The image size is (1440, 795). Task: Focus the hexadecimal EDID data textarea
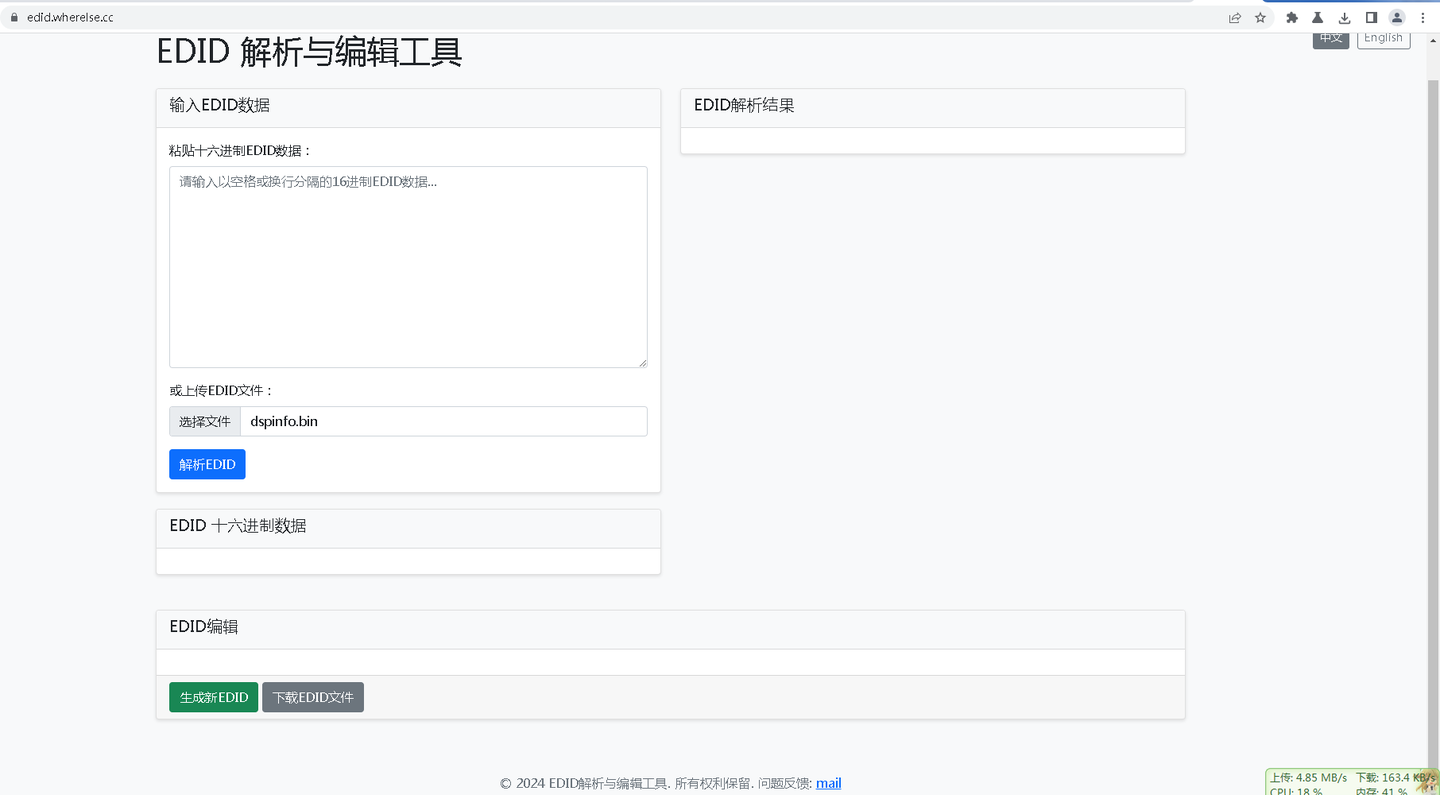click(408, 267)
